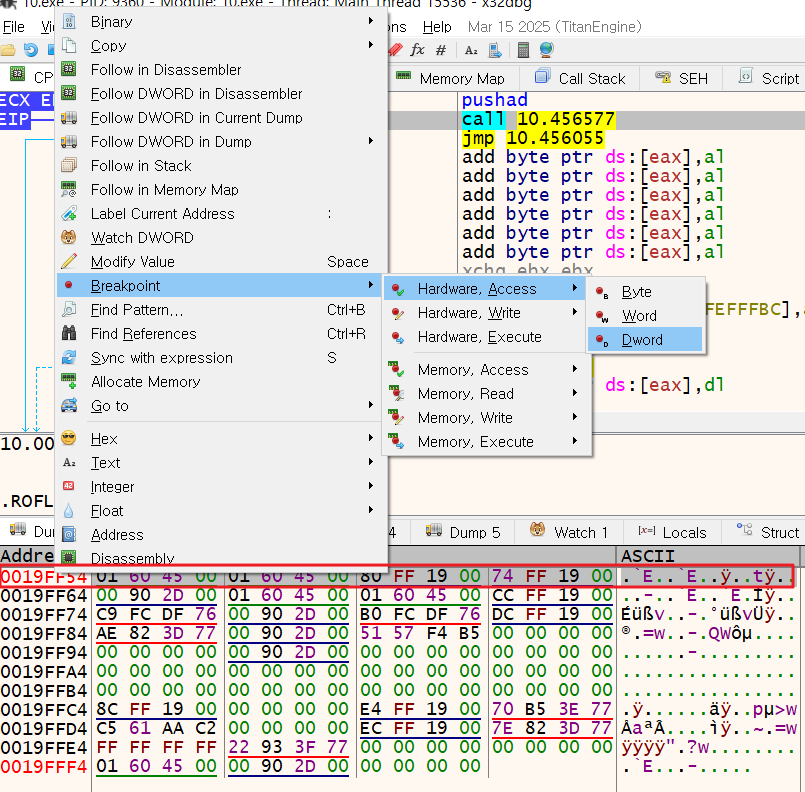Open the Copy submenu
The height and width of the screenshot is (792, 805).
click(x=221, y=46)
